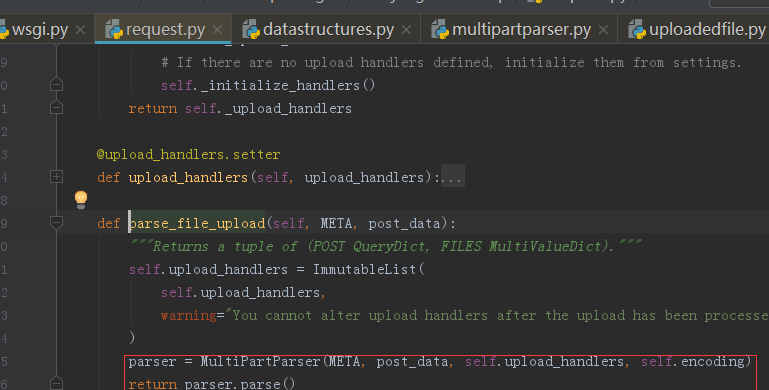Viewport: 769px width, 390px height.
Task: Close the wsgi.py tab
Action: click(x=80, y=30)
